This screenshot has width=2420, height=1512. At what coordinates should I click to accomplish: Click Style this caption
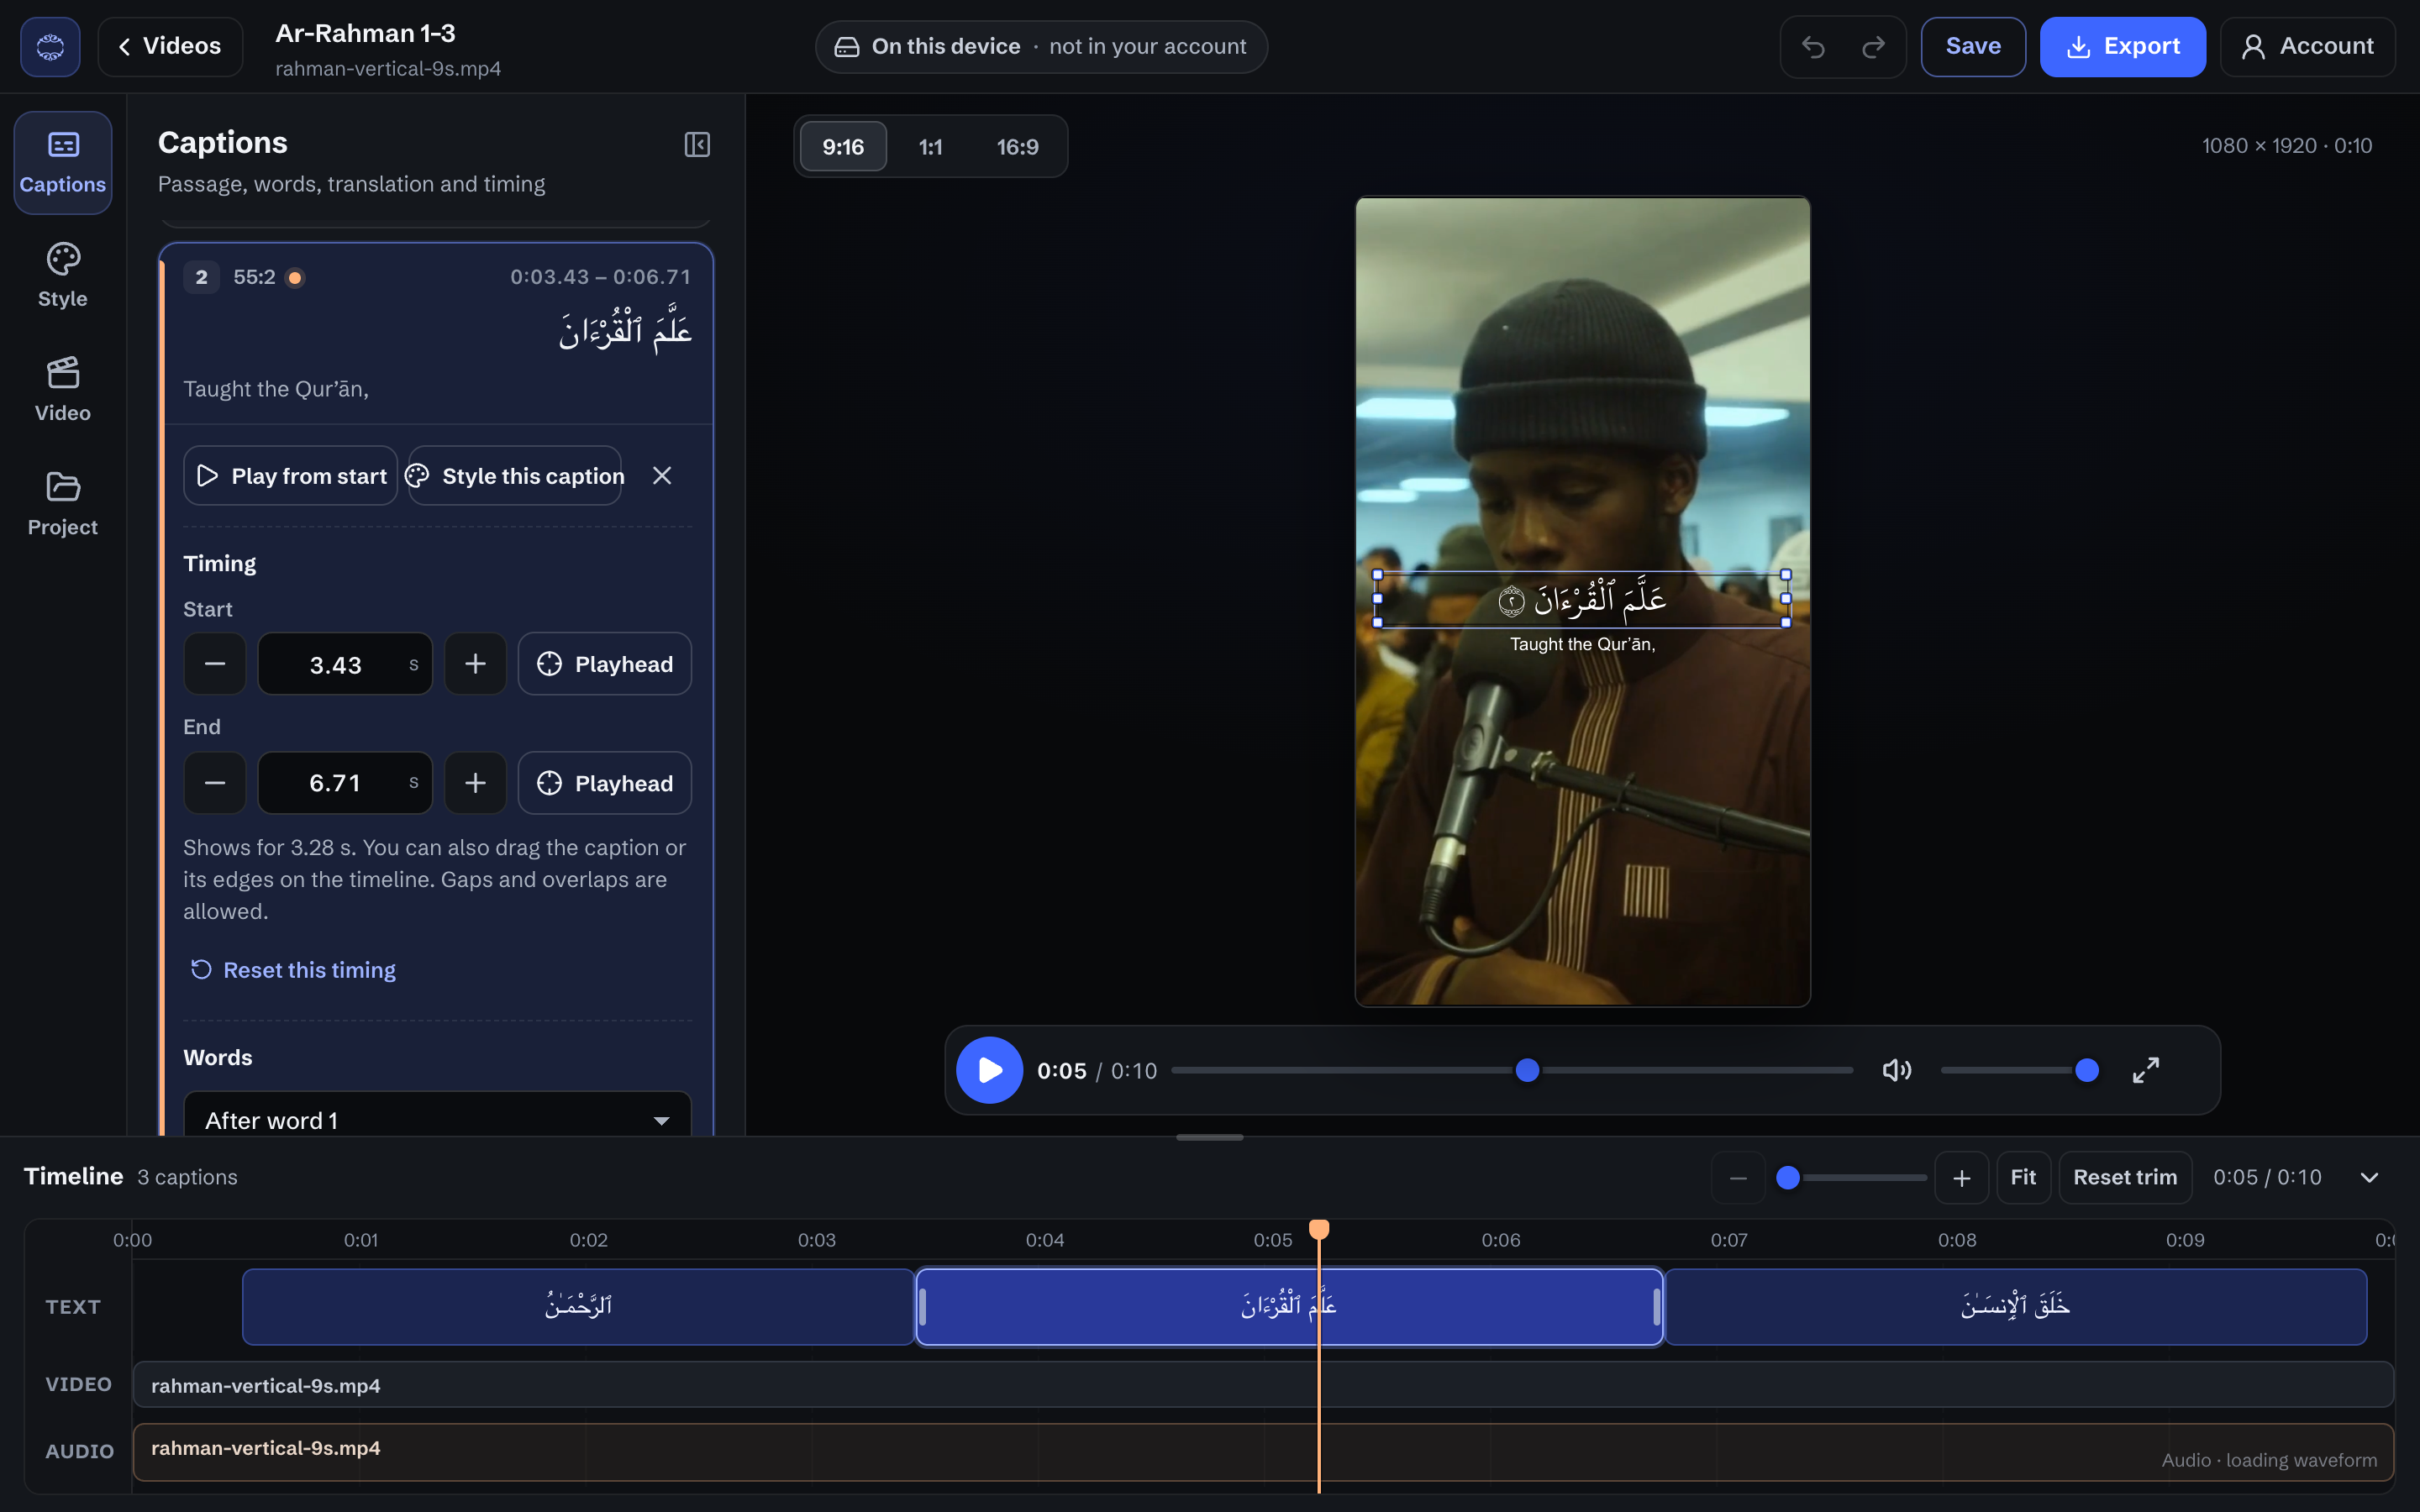[516, 475]
